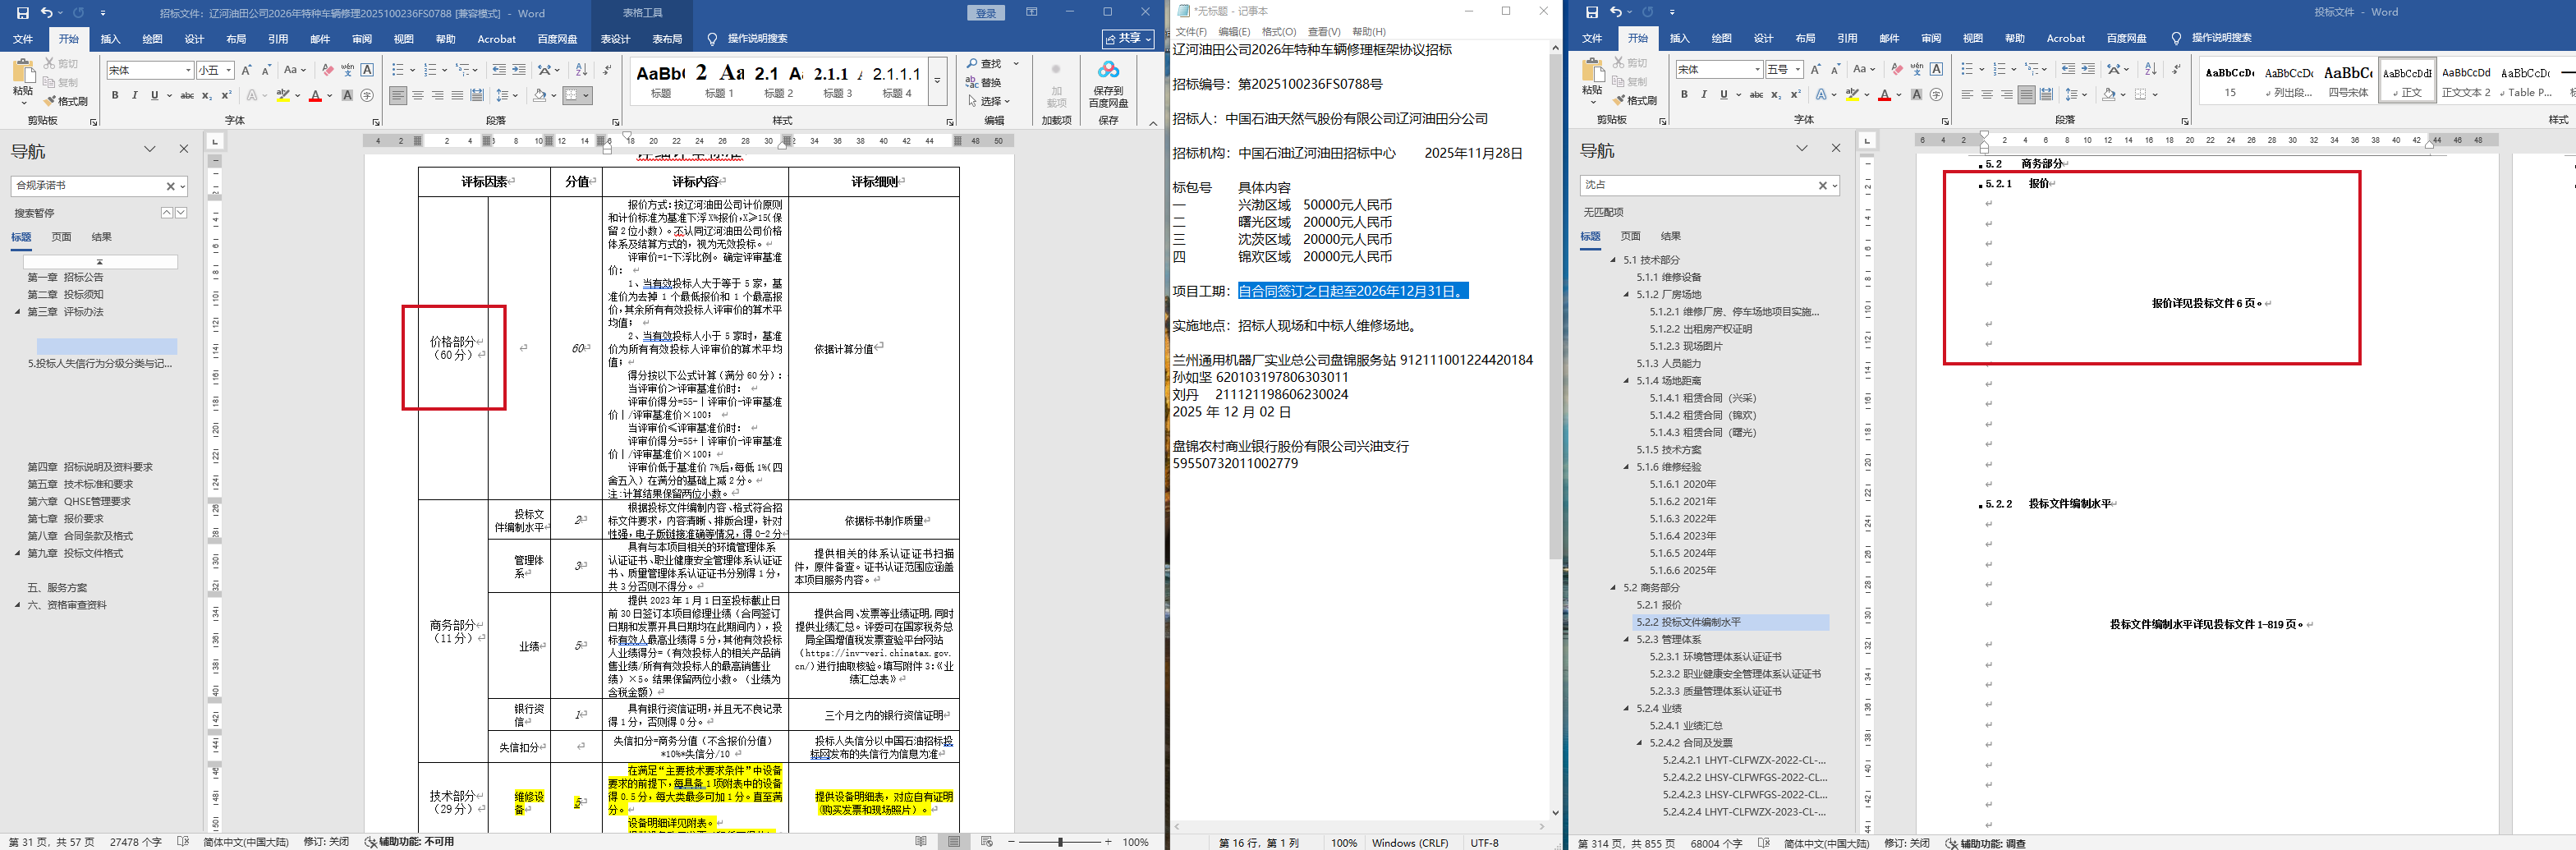Toggle strikethrough in the left Word ribbon
The width and height of the screenshot is (2576, 850).
tap(186, 96)
